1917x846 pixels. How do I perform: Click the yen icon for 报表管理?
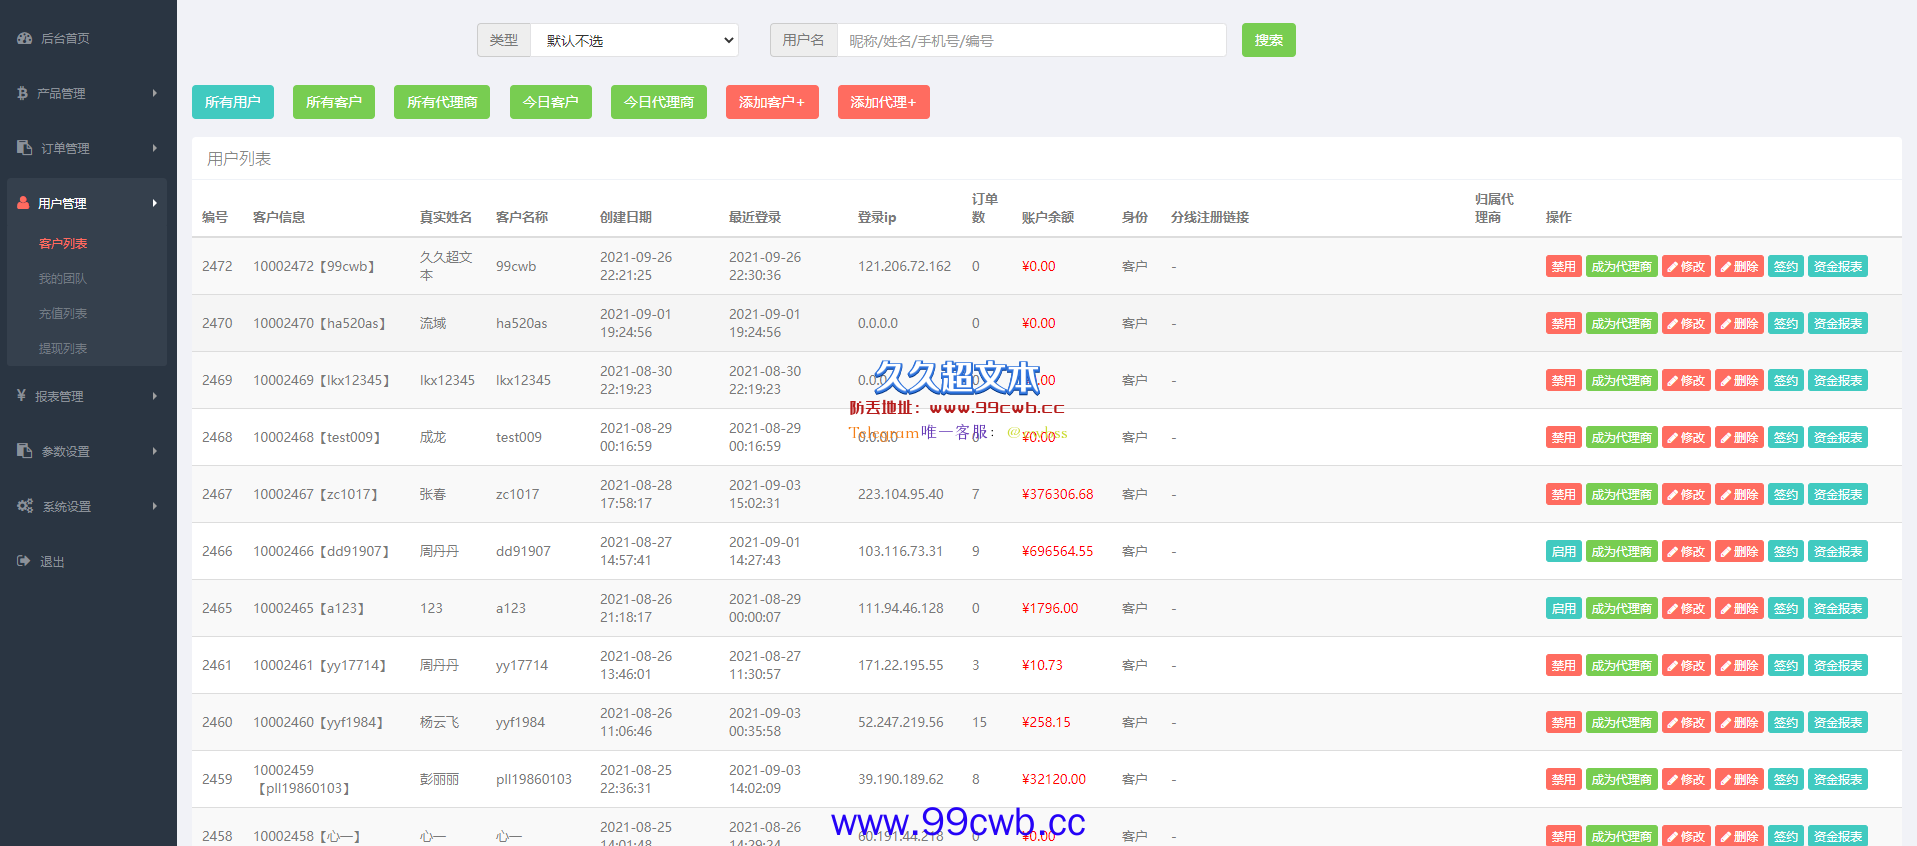21,396
